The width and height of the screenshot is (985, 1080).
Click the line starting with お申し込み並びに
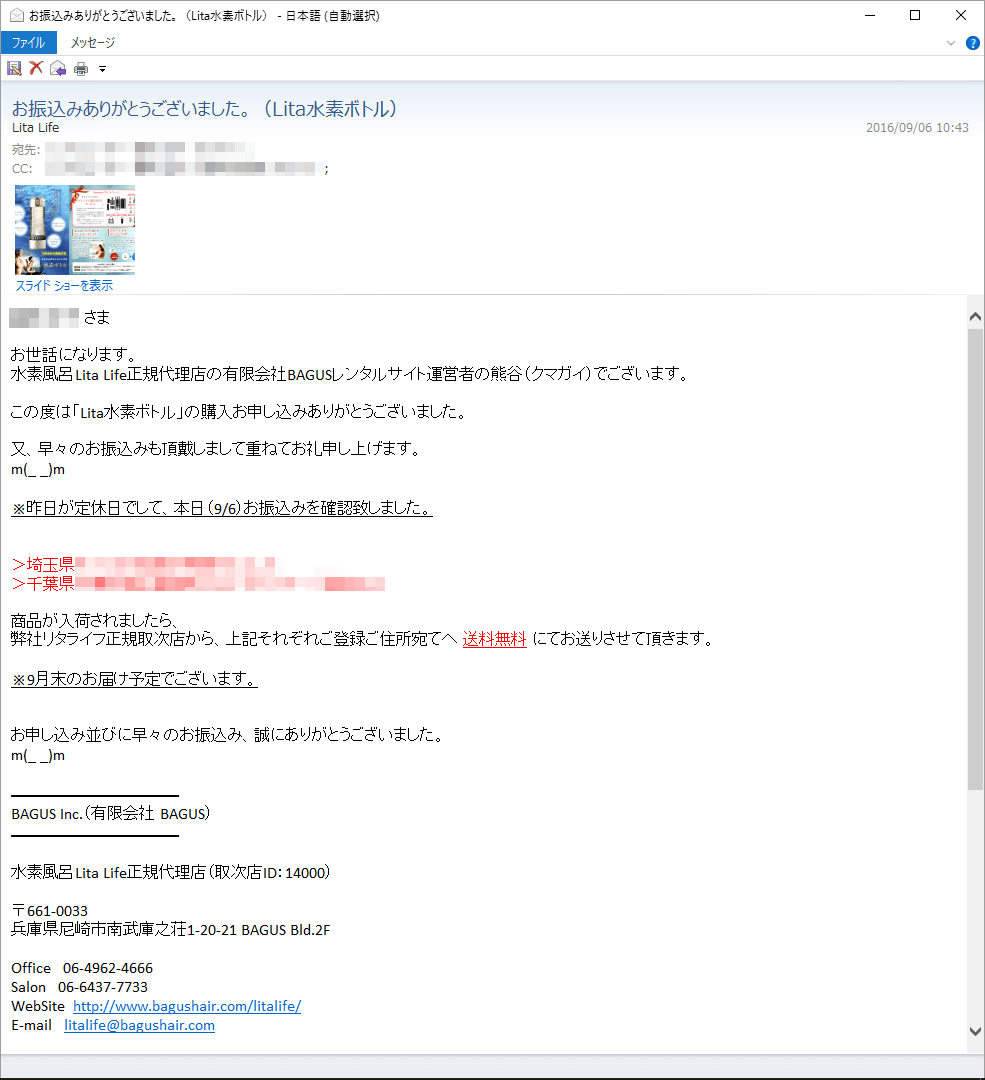coord(227,735)
